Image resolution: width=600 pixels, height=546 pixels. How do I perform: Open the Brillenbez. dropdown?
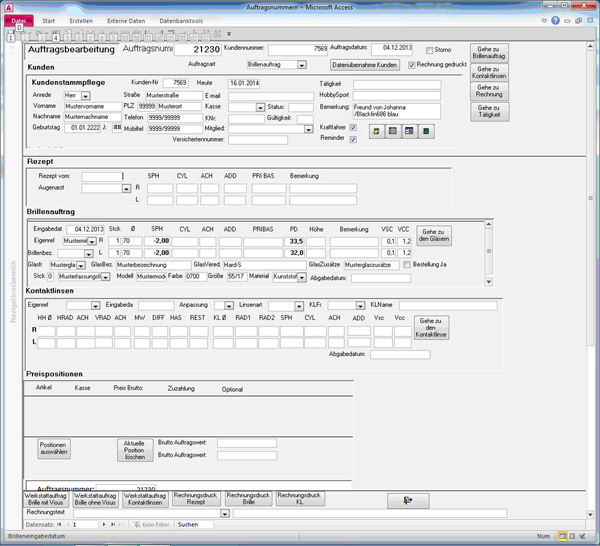[88, 254]
